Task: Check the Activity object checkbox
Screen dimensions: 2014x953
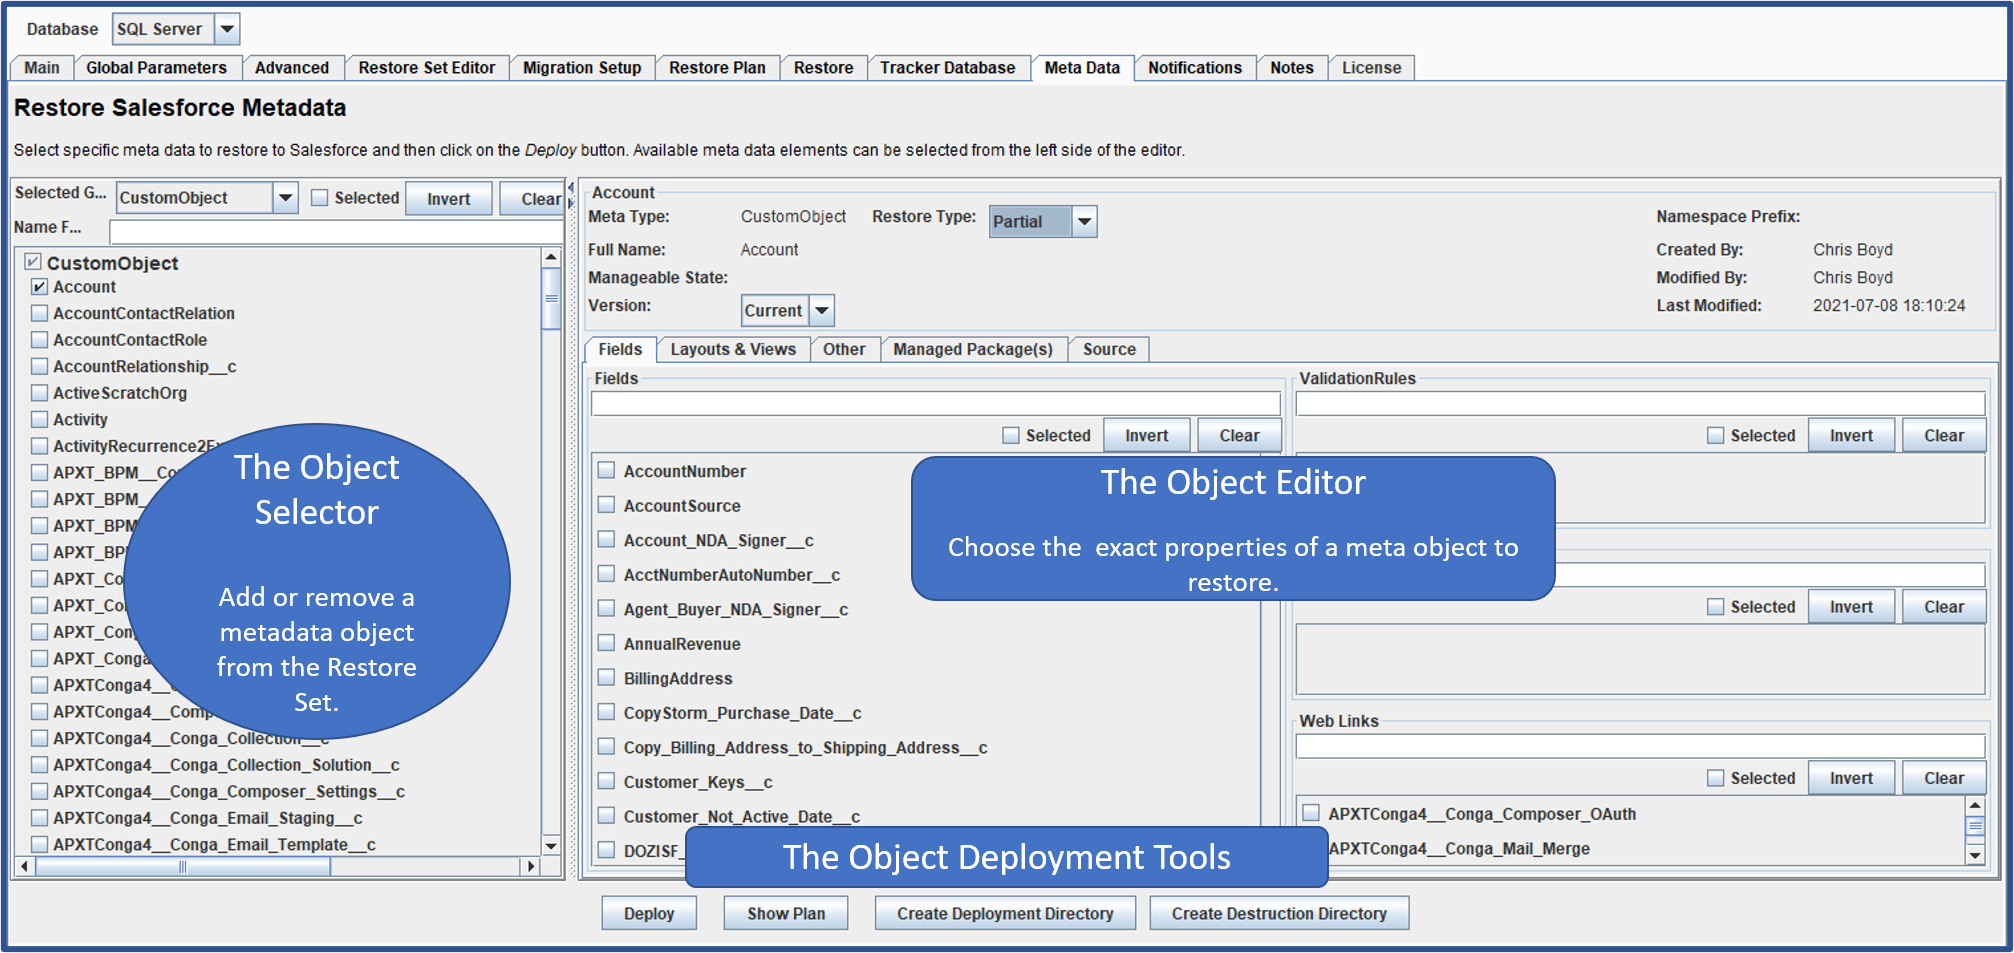Action: pos(40,420)
